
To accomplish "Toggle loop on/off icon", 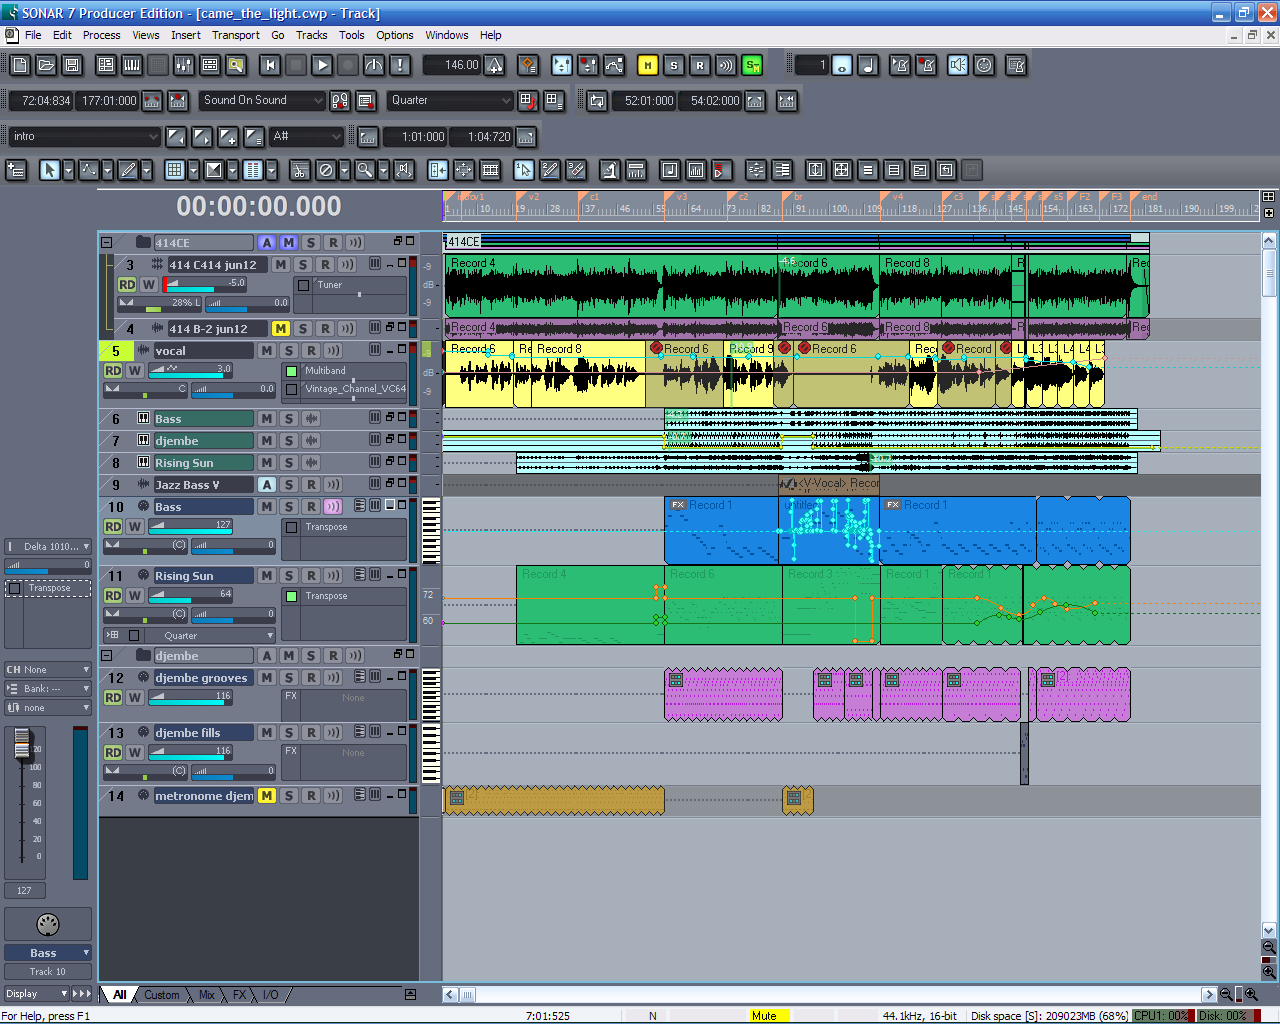I will (597, 100).
